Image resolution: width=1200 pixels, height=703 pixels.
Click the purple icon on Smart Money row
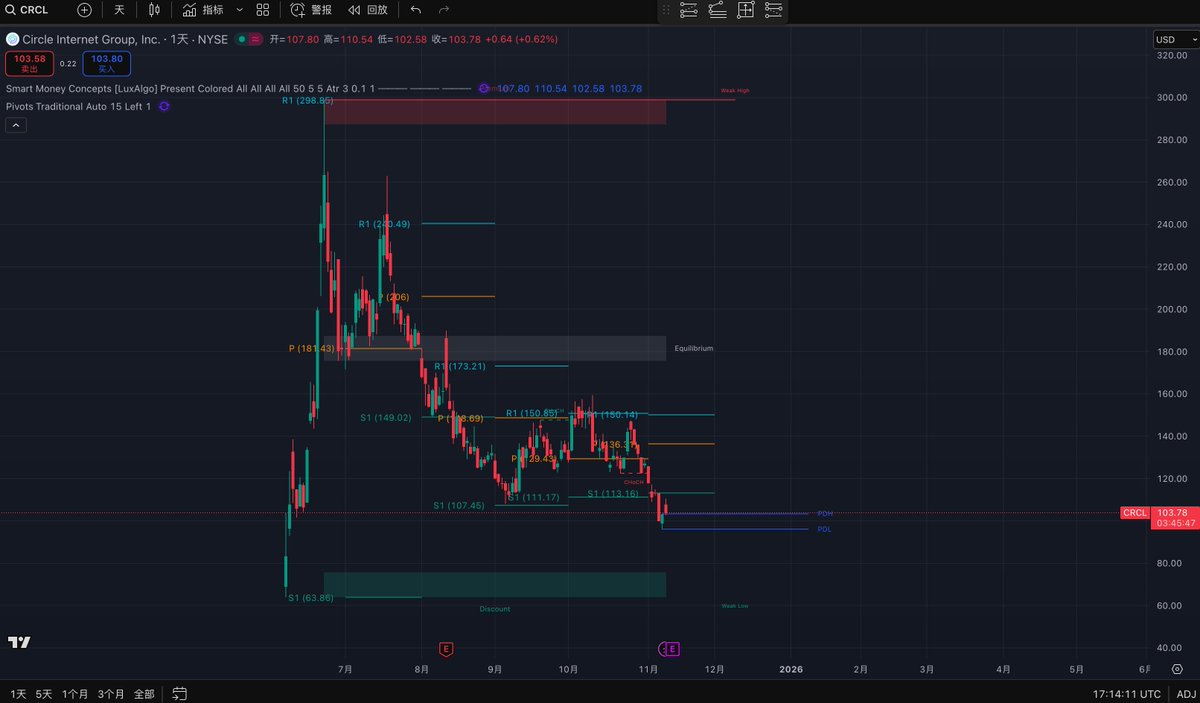[x=484, y=88]
